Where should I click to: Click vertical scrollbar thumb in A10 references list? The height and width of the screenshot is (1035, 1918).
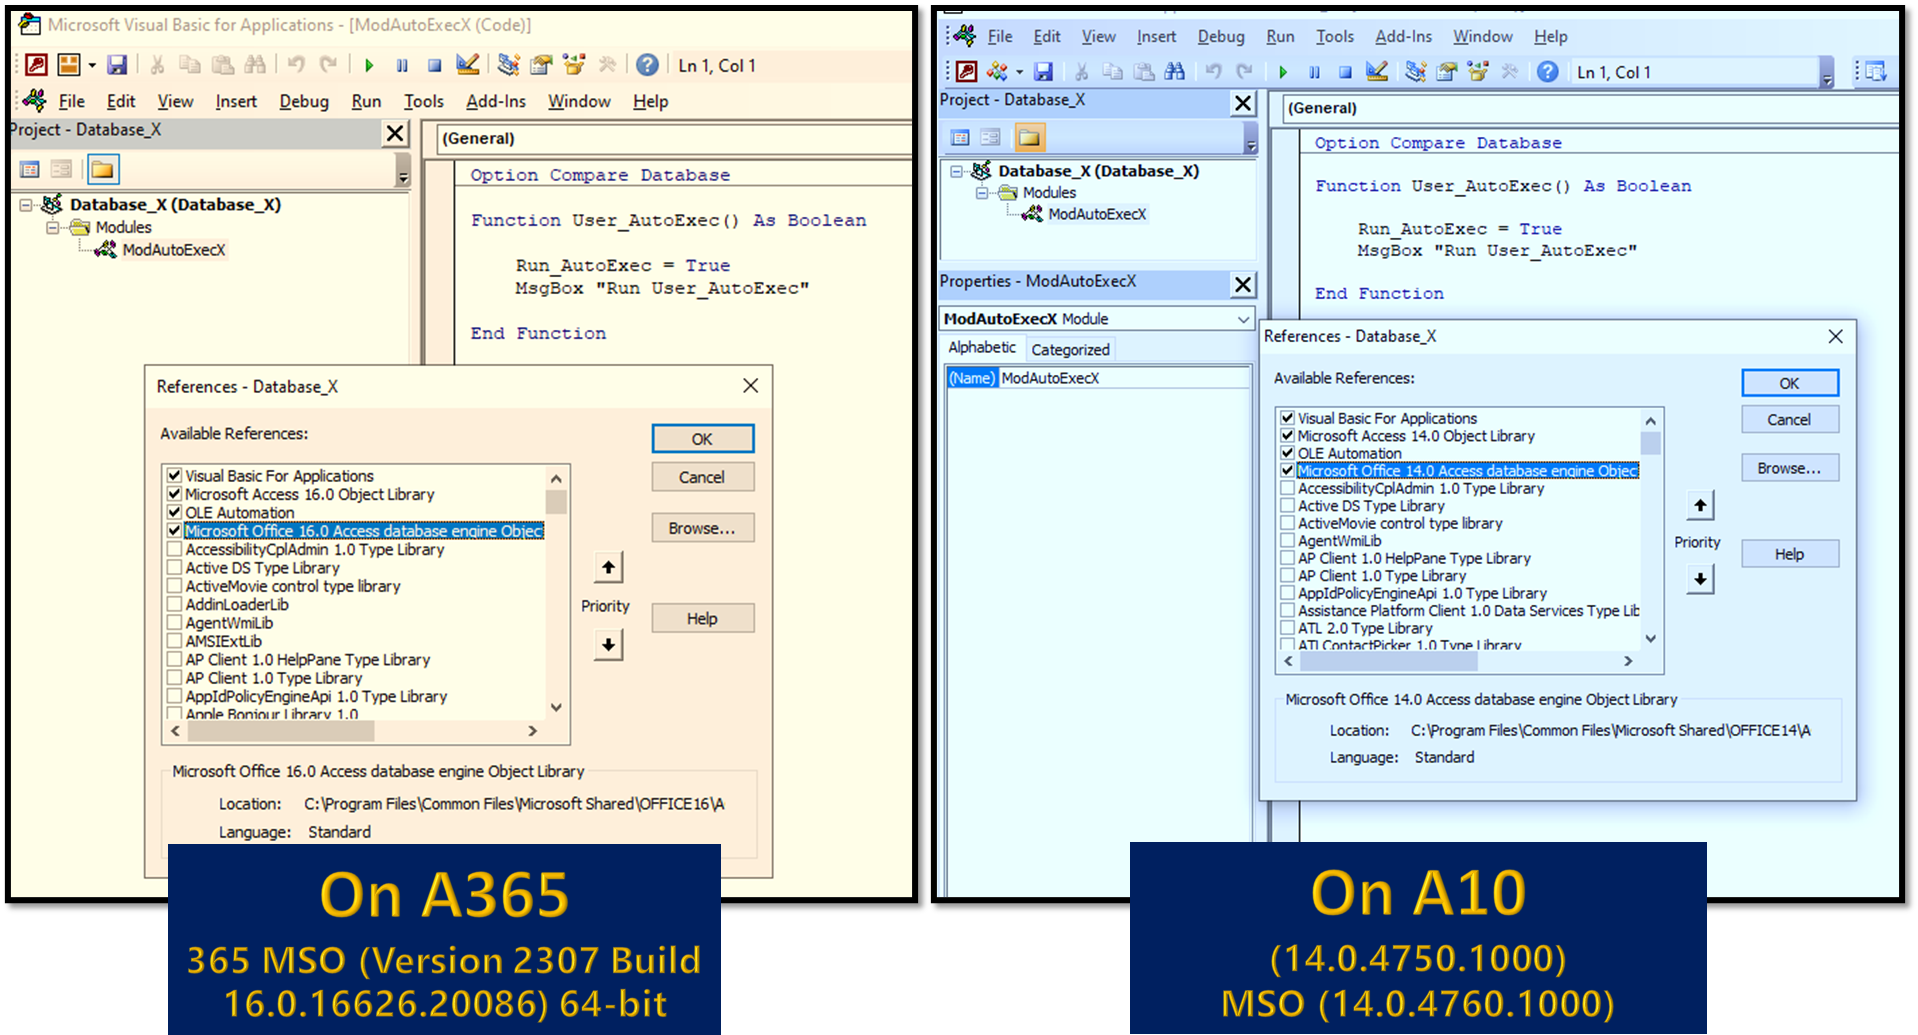coord(1651,442)
